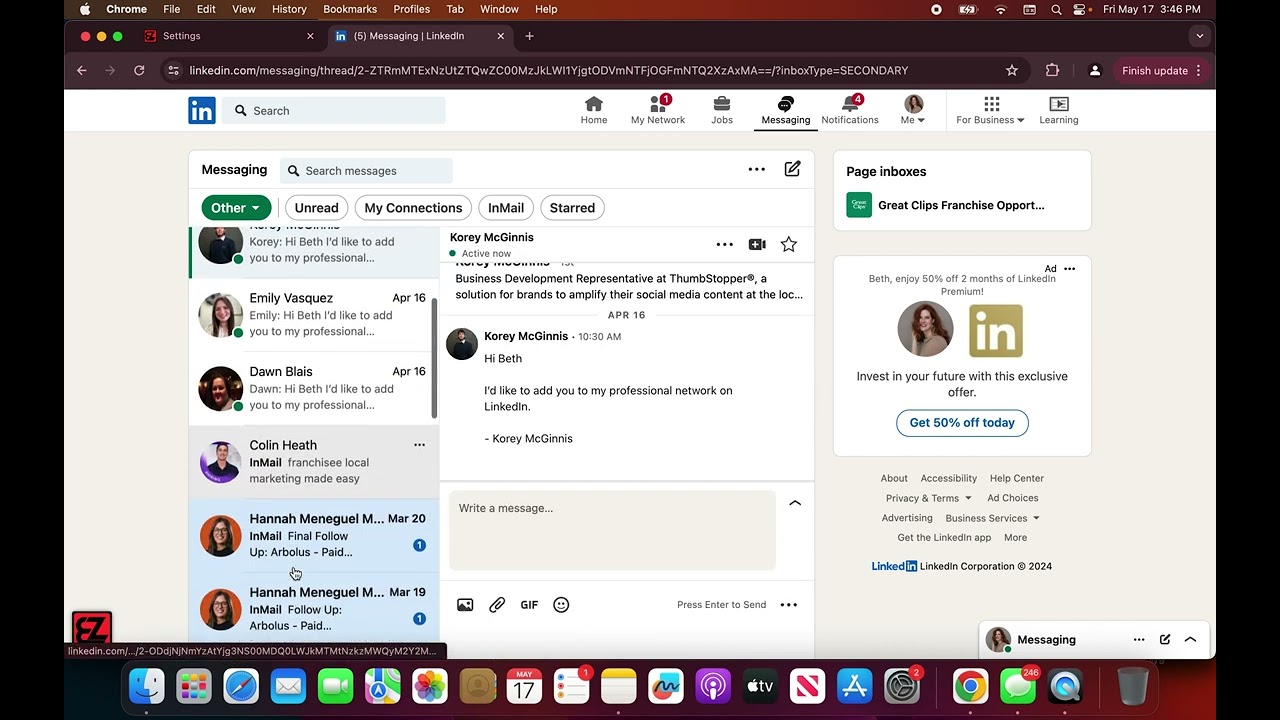Screen dimensions: 1280x720
Task: Open Dawn Blais conversation
Action: [314, 389]
